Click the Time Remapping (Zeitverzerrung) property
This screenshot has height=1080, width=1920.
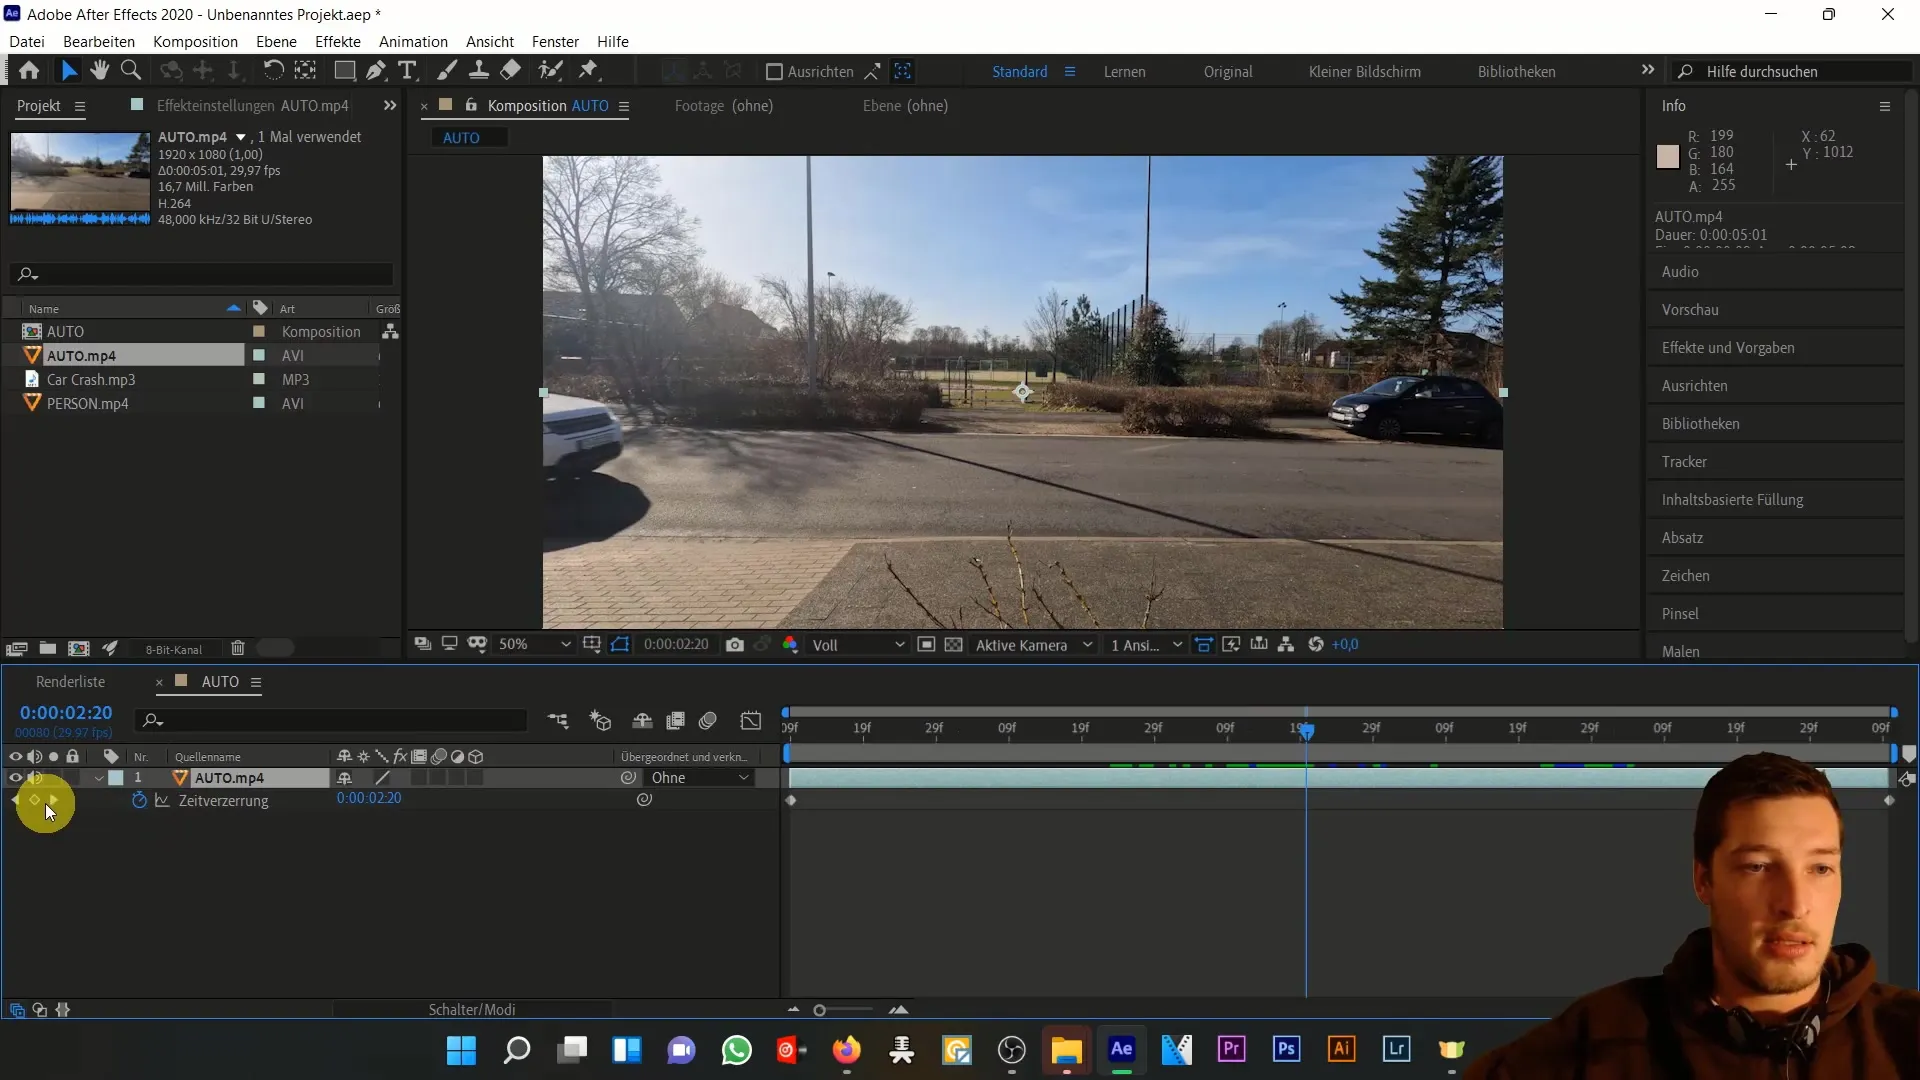click(x=222, y=800)
